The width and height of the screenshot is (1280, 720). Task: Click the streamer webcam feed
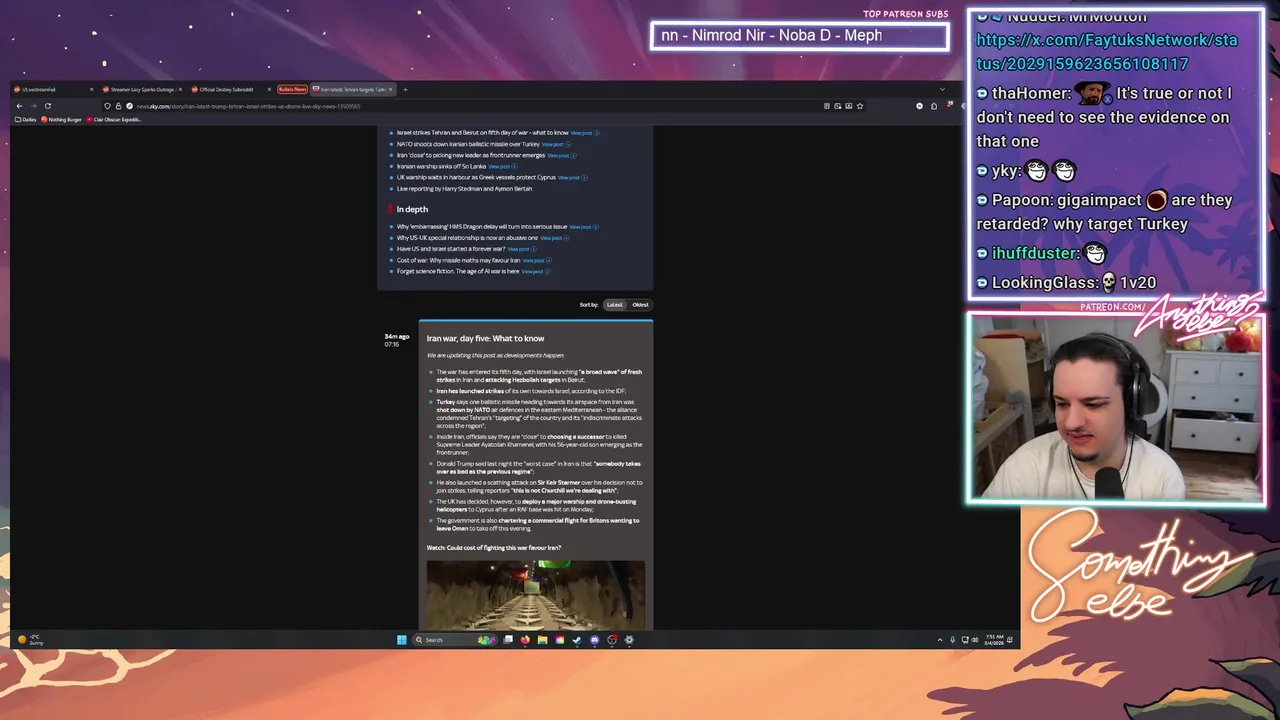pos(1116,408)
